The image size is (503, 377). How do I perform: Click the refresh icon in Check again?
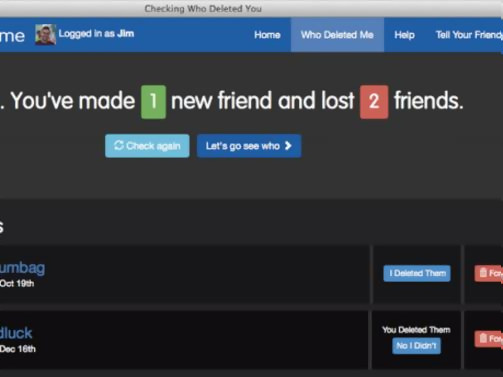tap(119, 145)
